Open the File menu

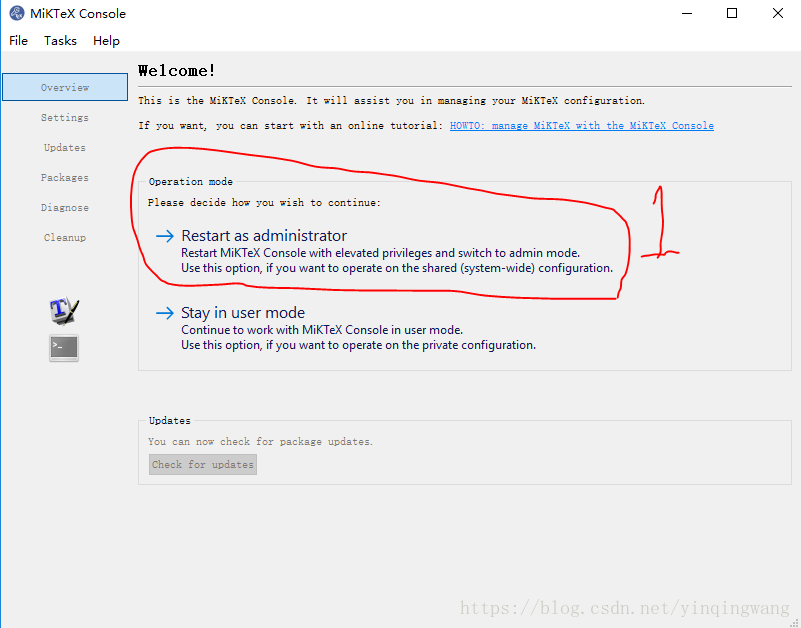(18, 41)
